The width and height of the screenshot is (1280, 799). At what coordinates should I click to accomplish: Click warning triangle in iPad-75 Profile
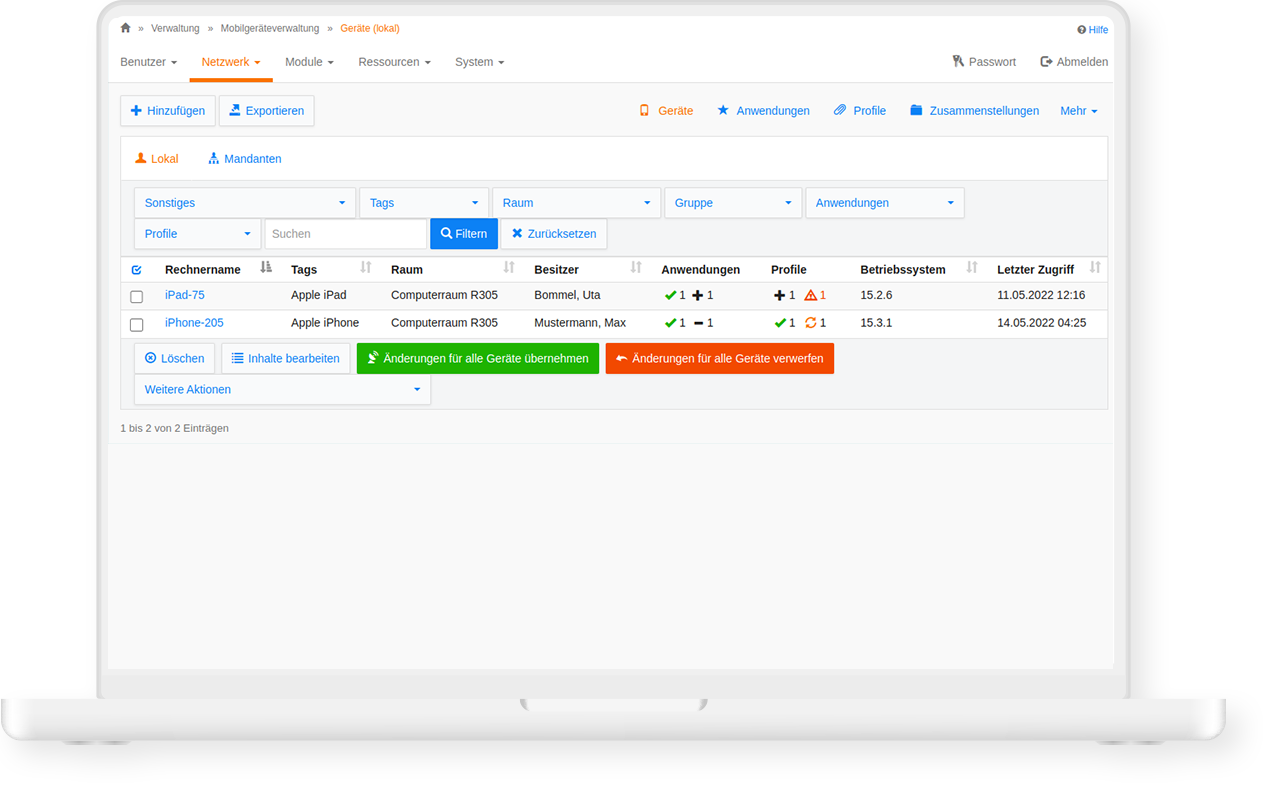[x=811, y=296]
